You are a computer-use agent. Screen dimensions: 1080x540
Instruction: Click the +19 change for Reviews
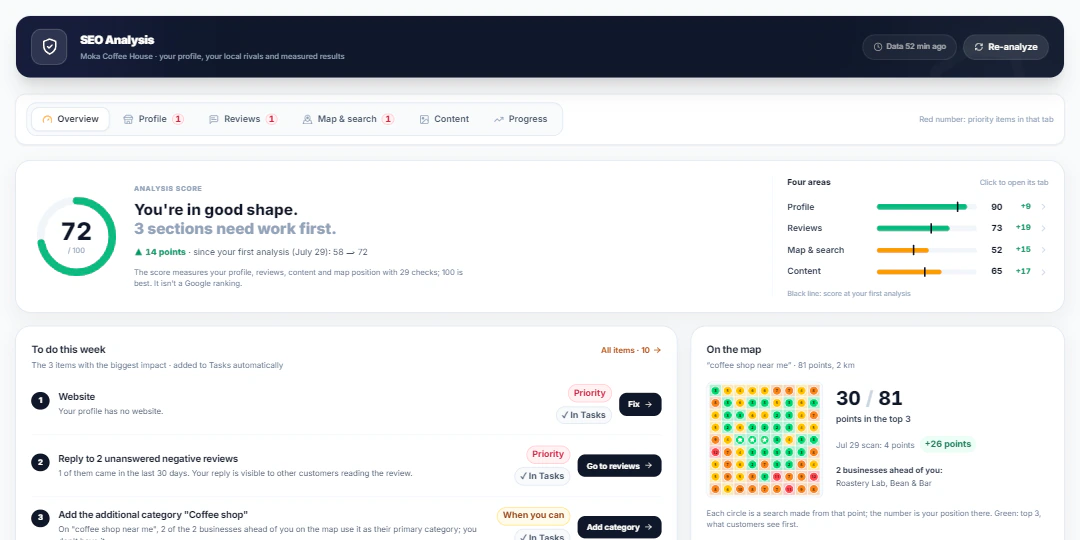point(1023,228)
